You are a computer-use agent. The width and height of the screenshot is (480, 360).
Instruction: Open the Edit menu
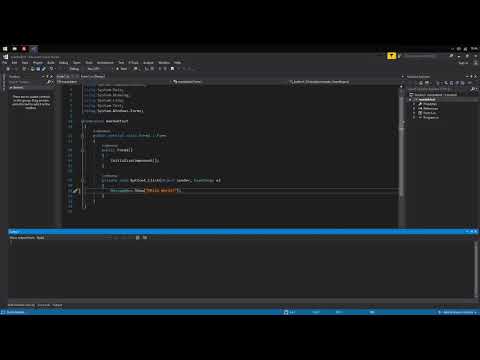tap(15, 63)
